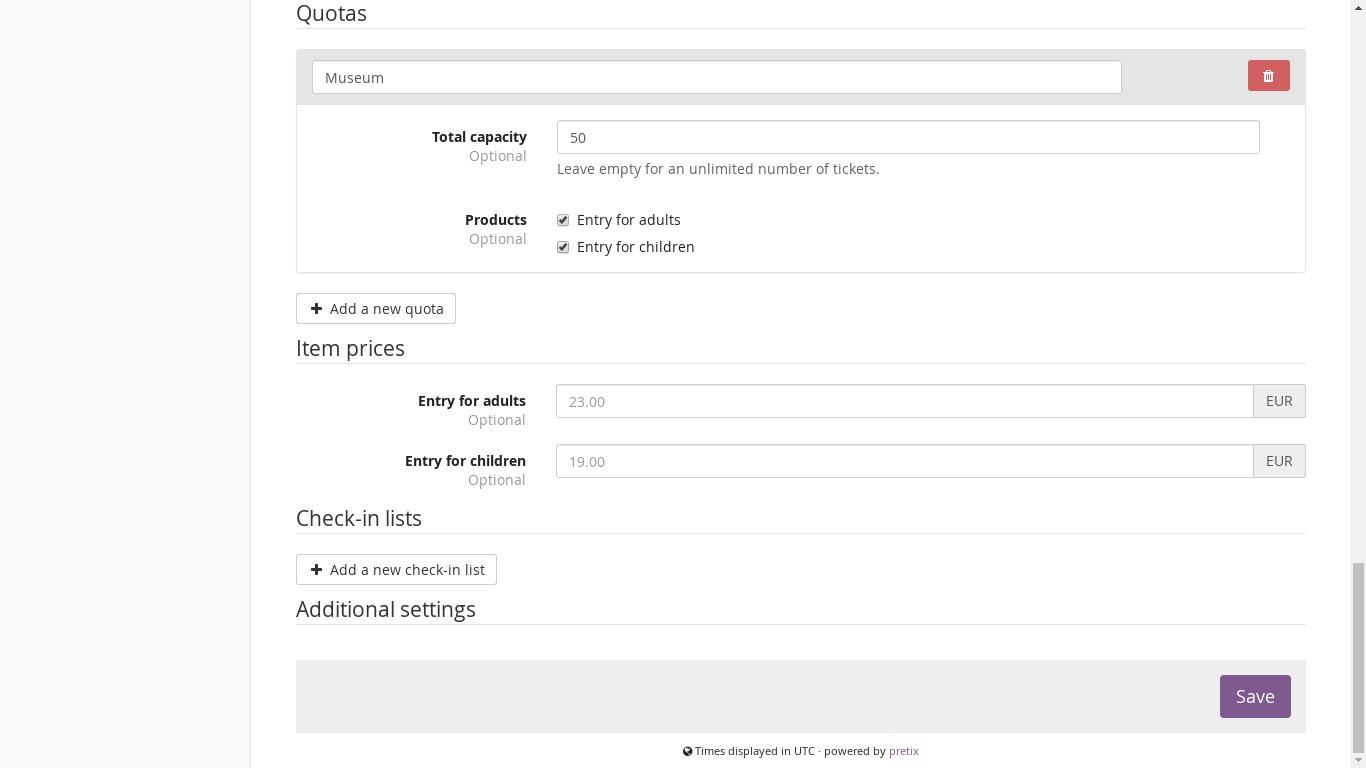Uncheck Entry for adults product checkbox
This screenshot has height=768, width=1366.
[563, 220]
